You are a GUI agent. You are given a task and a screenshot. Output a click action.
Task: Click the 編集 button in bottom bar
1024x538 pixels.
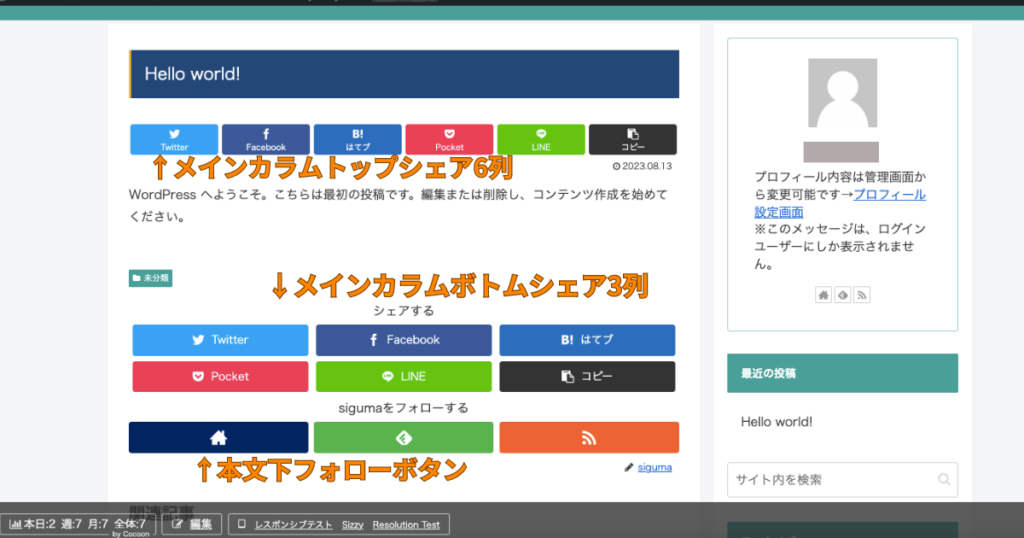192,524
